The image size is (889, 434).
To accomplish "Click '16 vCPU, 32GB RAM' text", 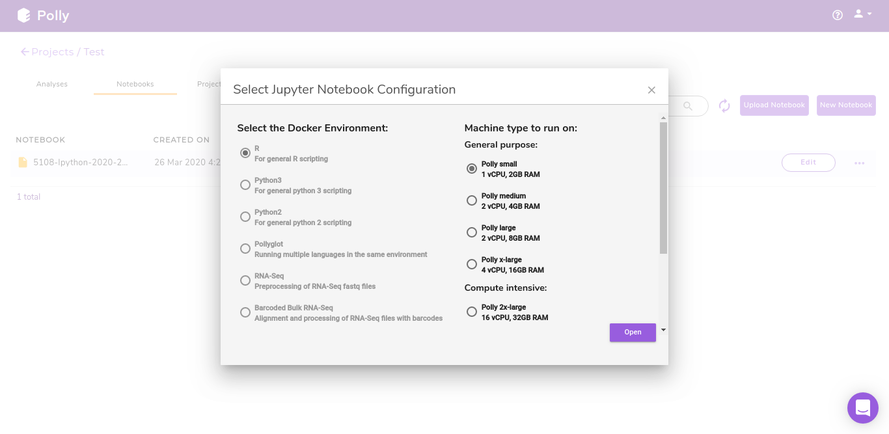I will [515, 318].
